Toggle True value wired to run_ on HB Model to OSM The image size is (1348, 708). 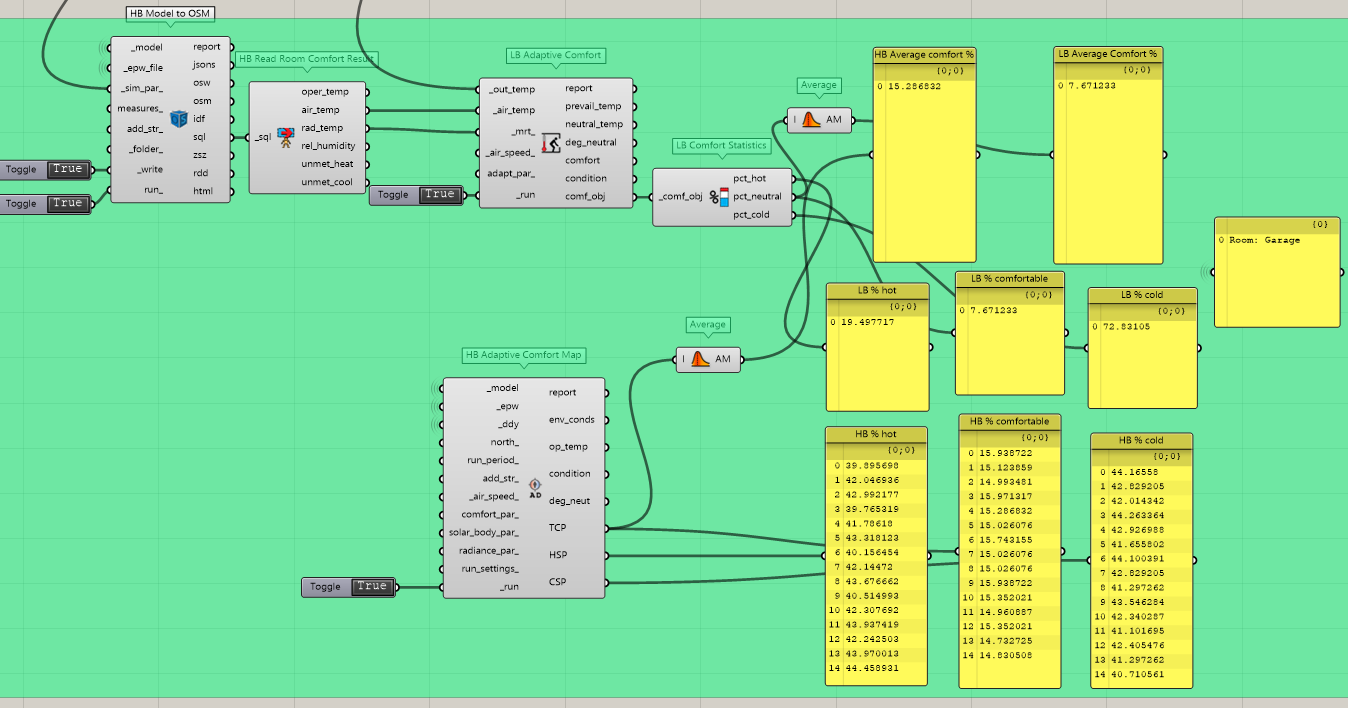click(x=67, y=203)
